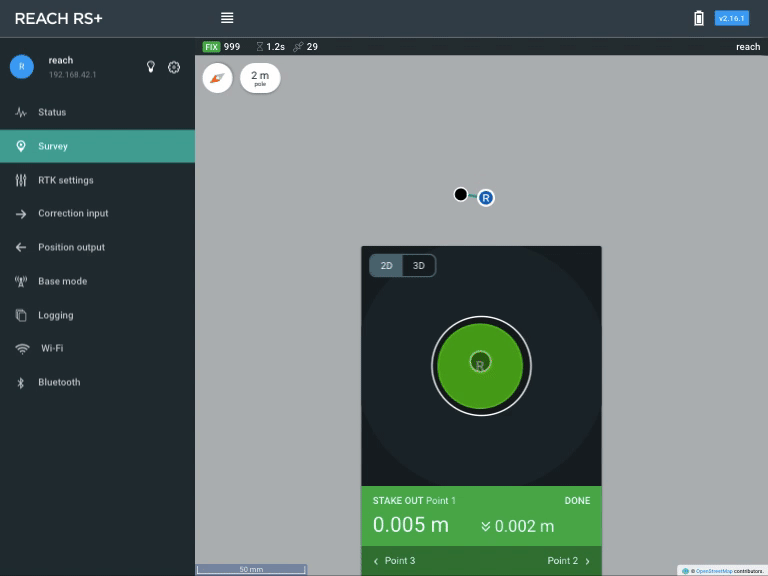
Task: Click the 0.002 m height difference value
Action: coord(524,526)
